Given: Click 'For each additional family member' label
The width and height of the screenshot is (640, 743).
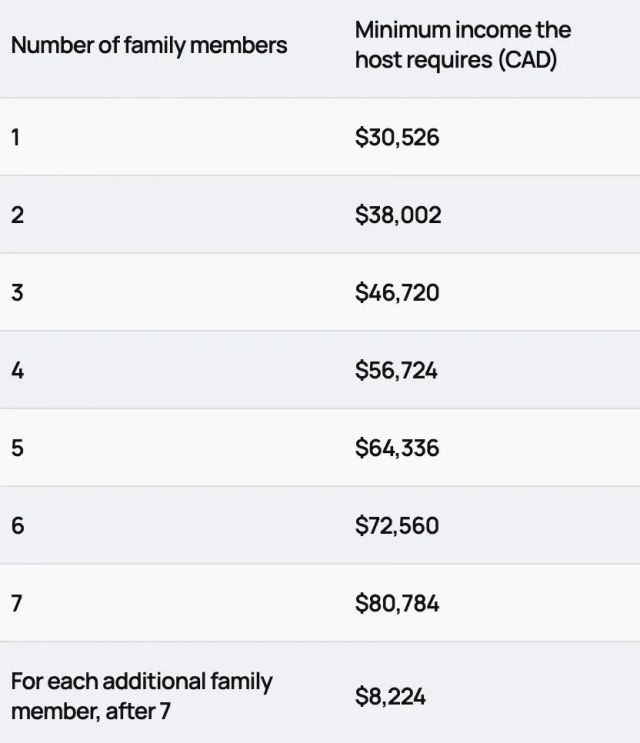Looking at the screenshot, I should click(x=141, y=682).
